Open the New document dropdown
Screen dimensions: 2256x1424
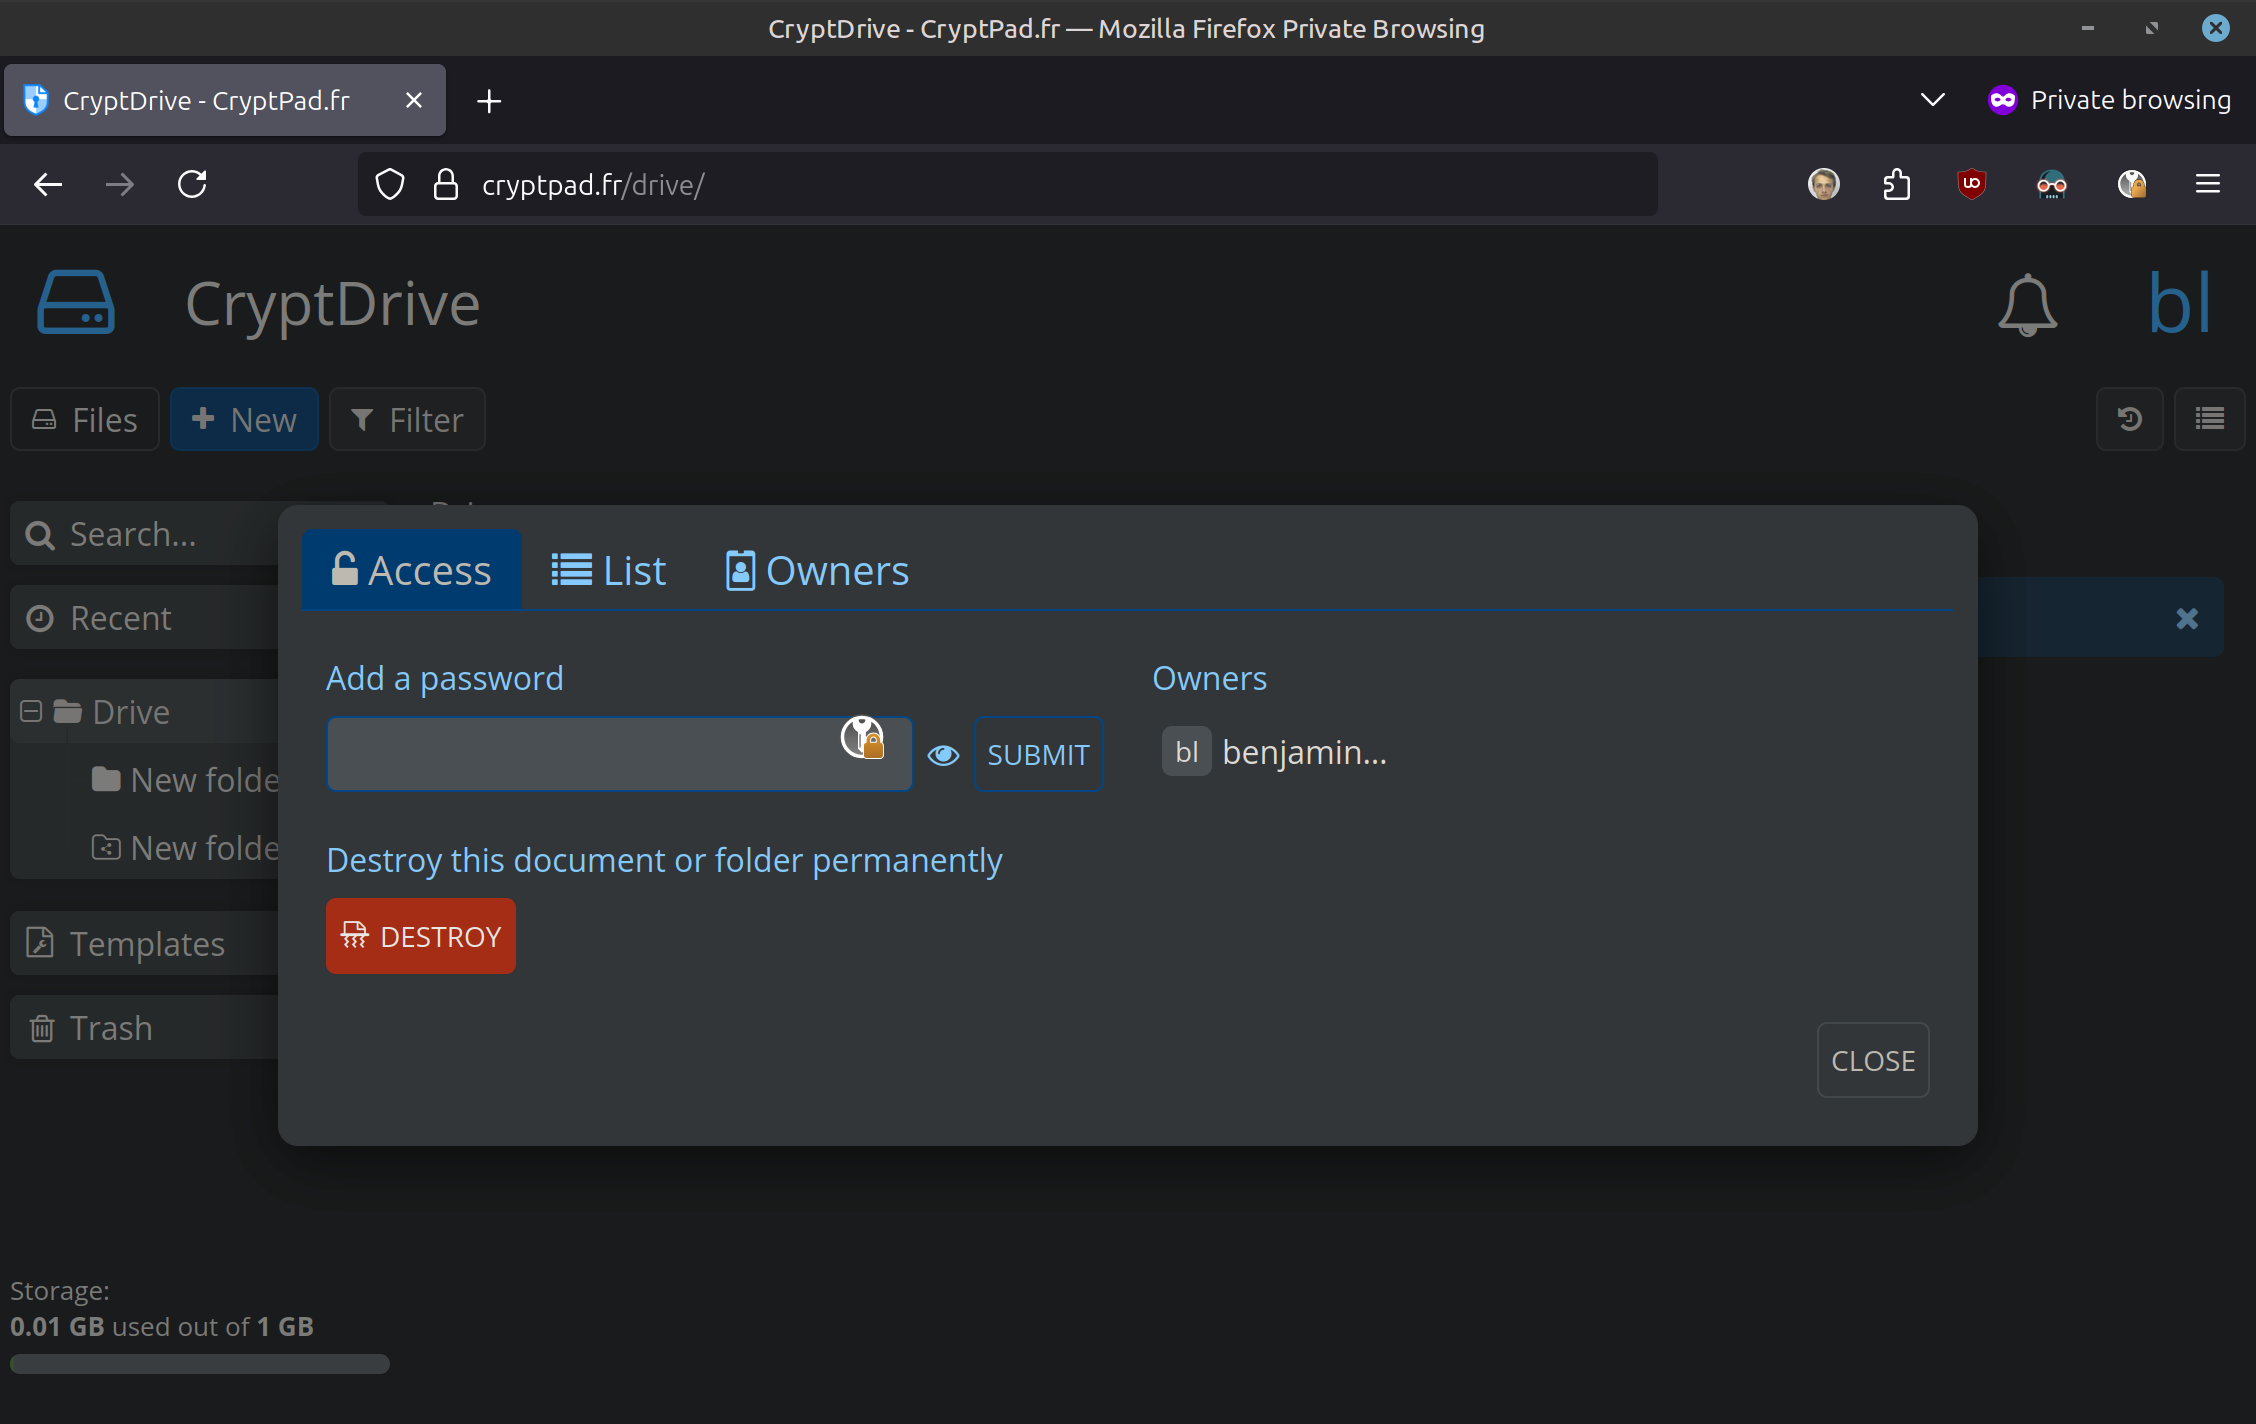244,419
